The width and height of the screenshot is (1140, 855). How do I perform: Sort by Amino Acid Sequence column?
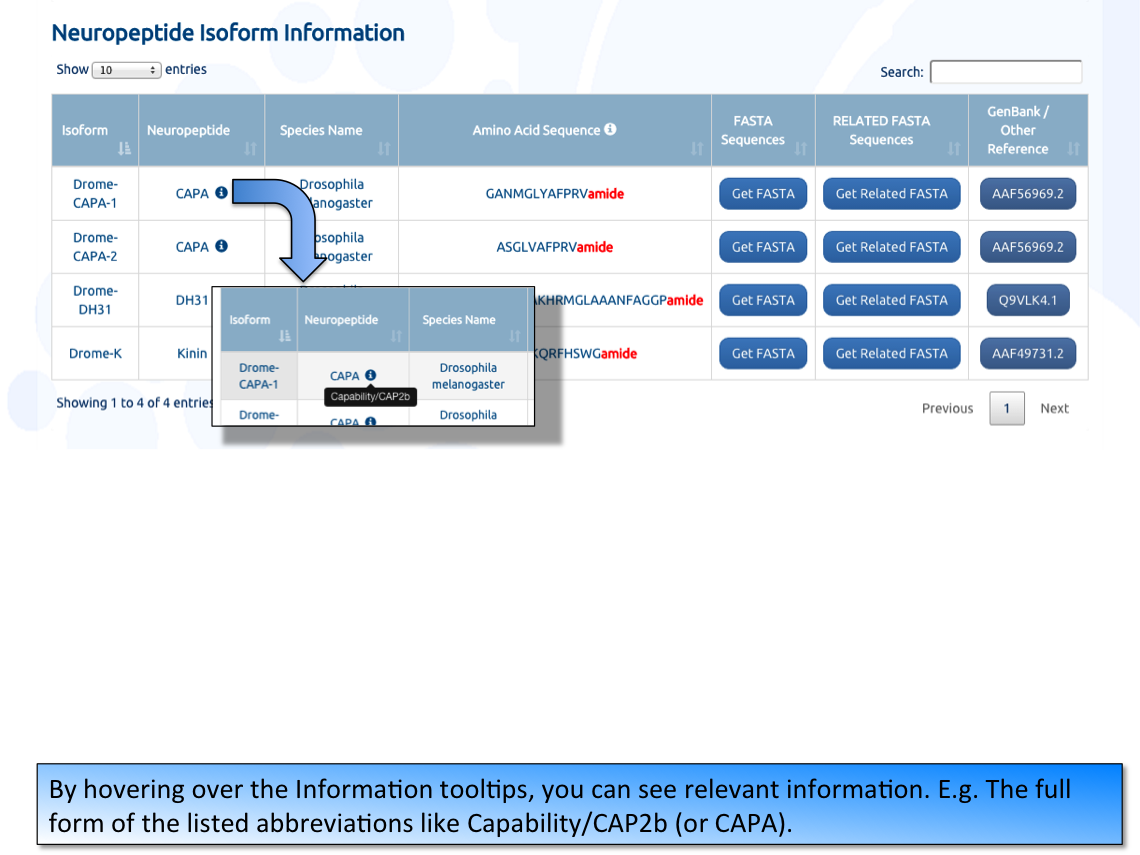555,130
